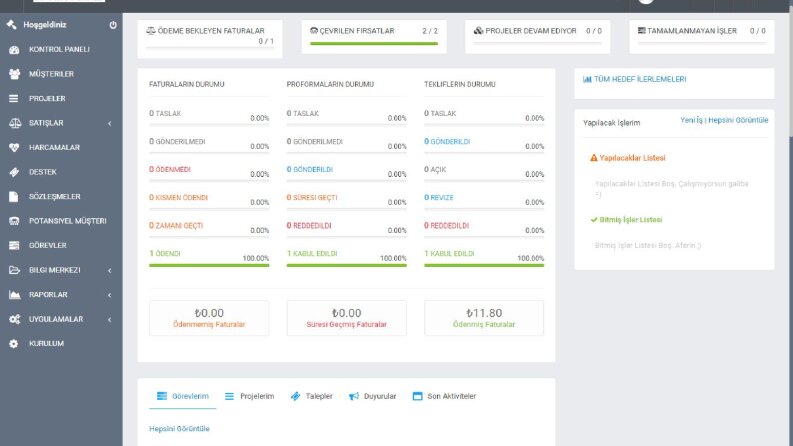Screen dimensions: 793x446
Task: Open Kontrol Paneli menu item
Action: [x=61, y=50]
